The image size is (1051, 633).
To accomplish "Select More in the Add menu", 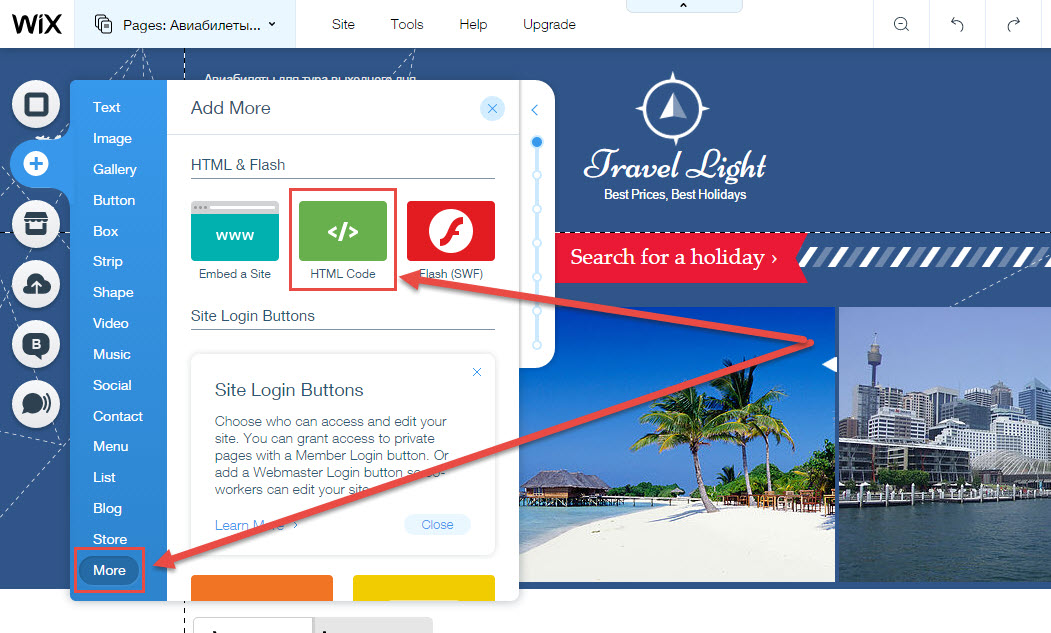I will (109, 571).
